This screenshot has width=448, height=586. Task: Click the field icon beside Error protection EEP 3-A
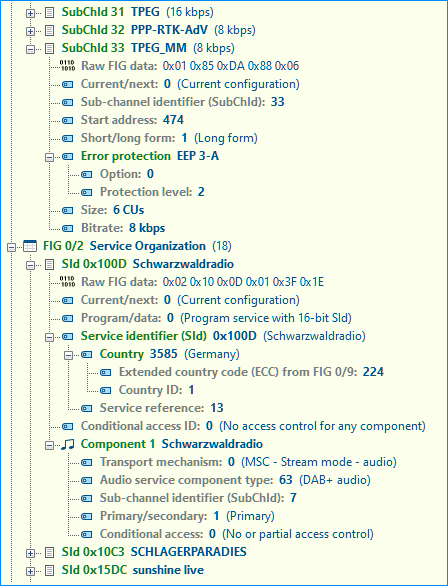(x=68, y=157)
